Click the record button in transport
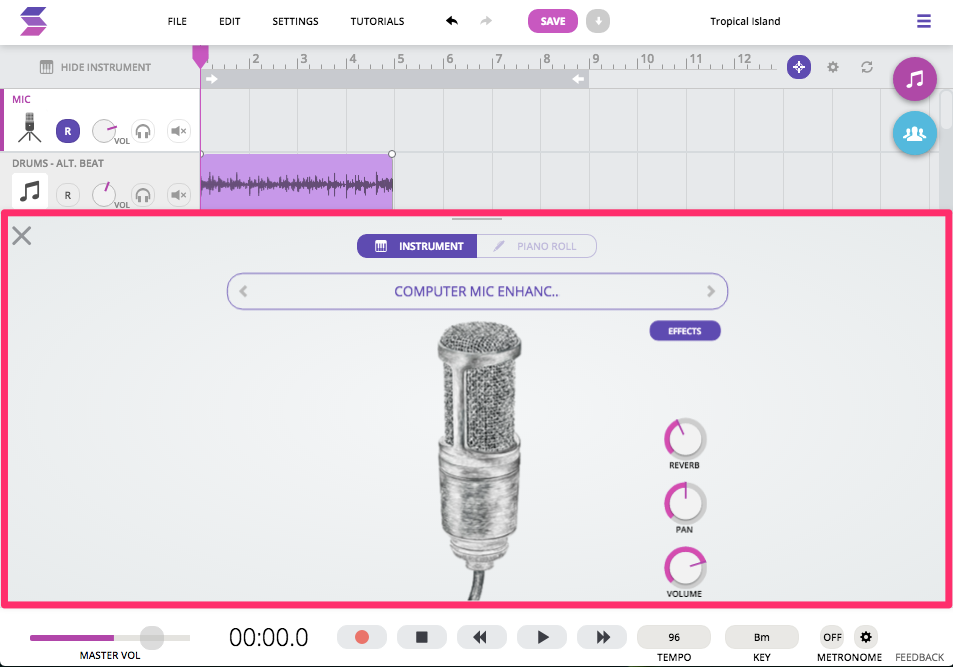This screenshot has height=667, width=953. 362,637
